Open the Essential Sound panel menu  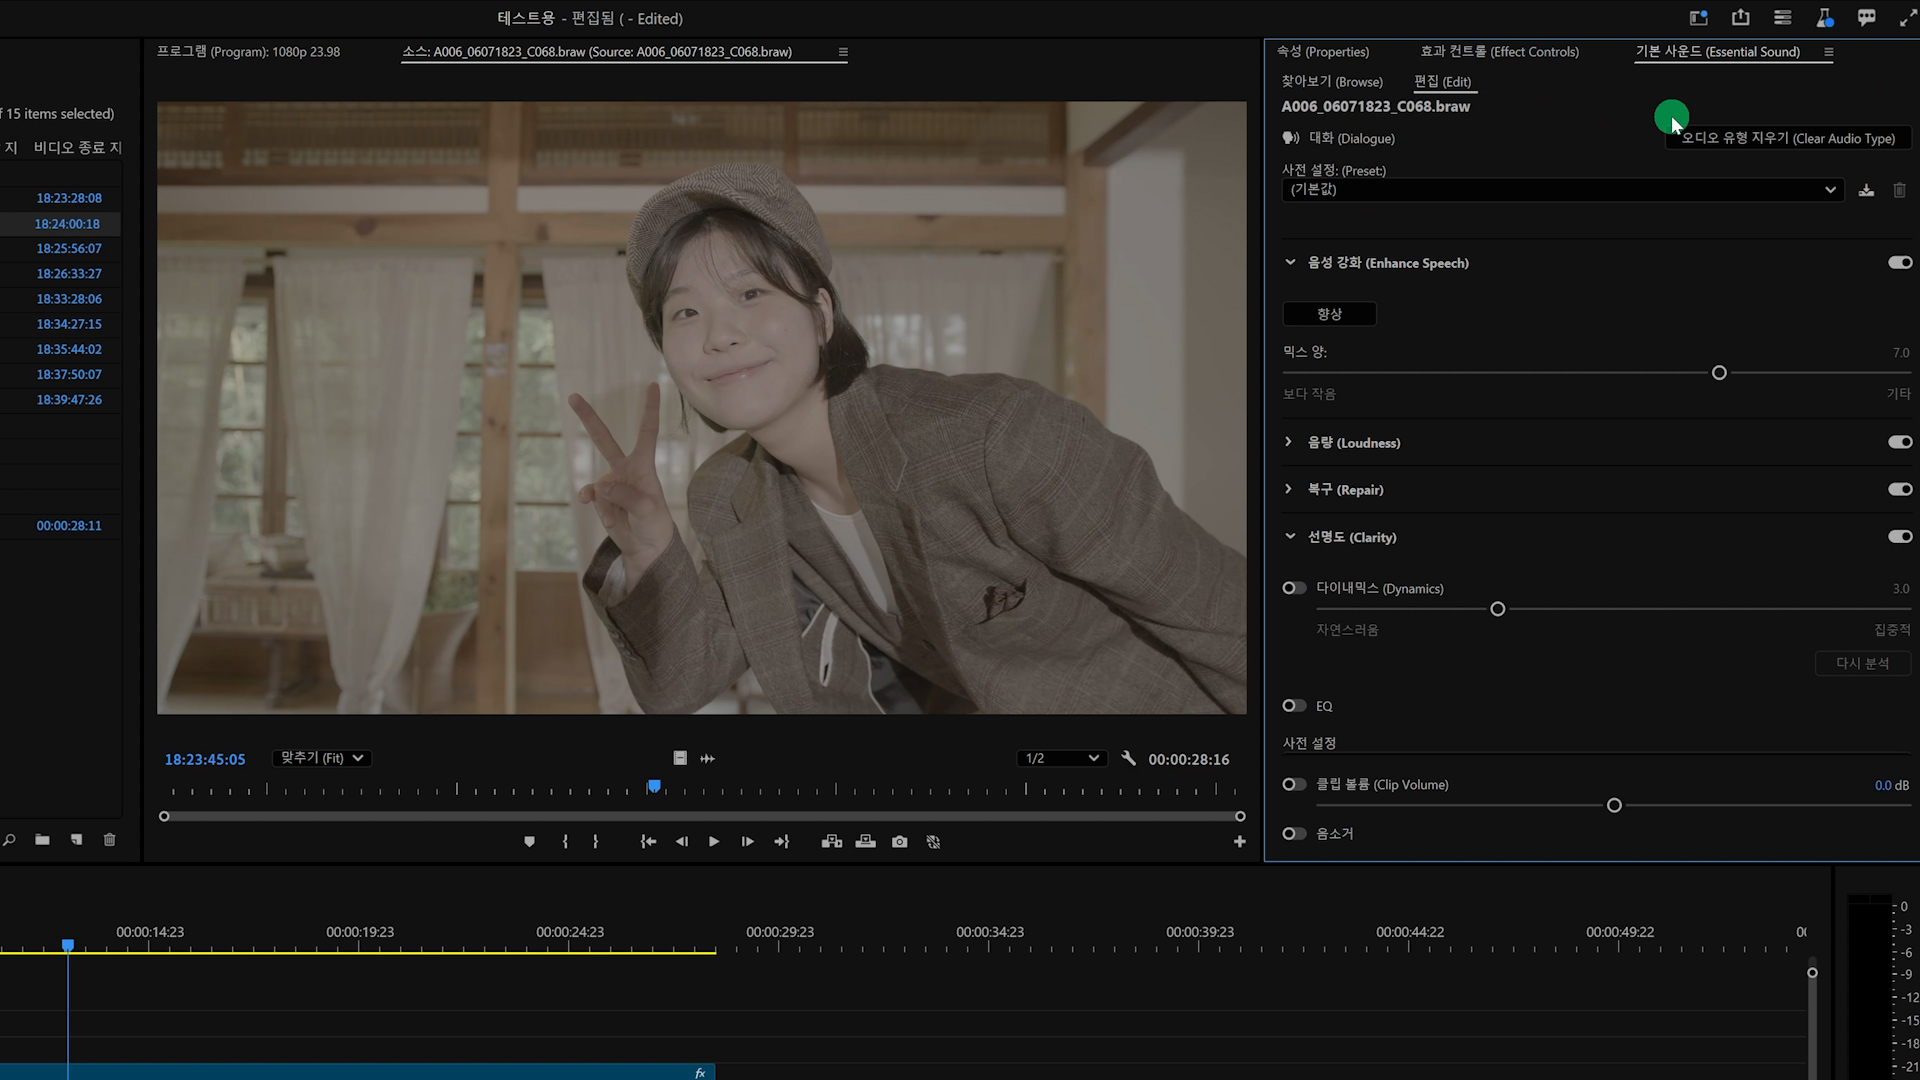(x=1828, y=52)
